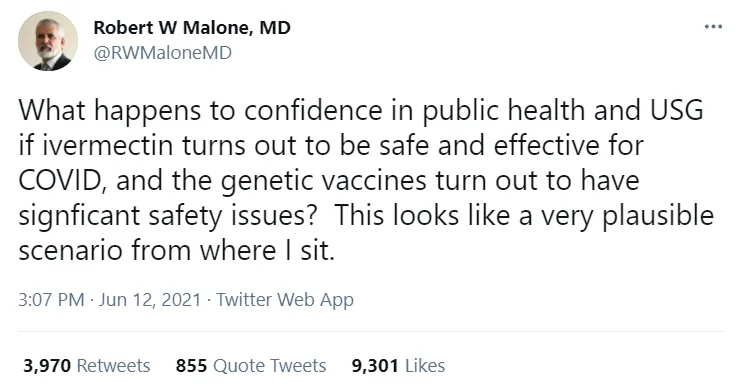
Task: Click the word ivermectin in the tweet
Action: point(108,145)
